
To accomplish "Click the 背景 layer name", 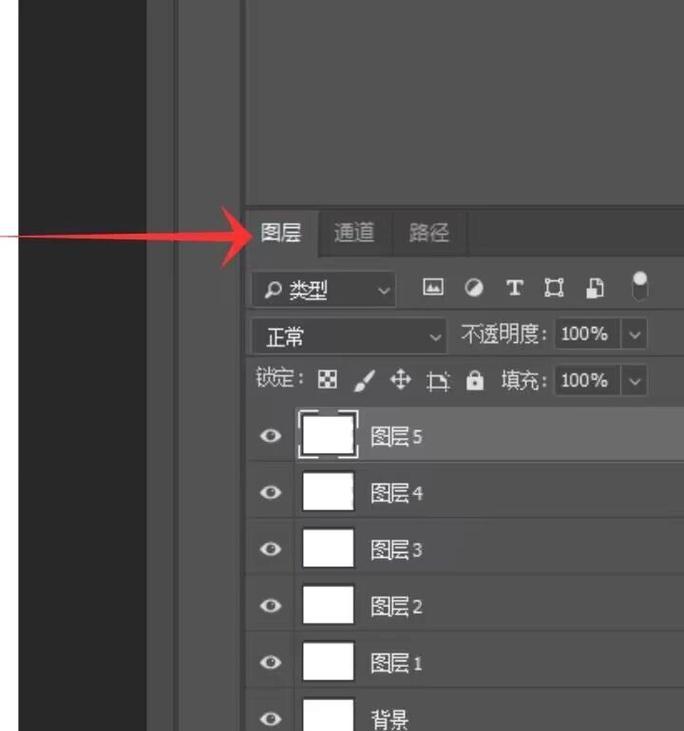I will click(x=390, y=720).
